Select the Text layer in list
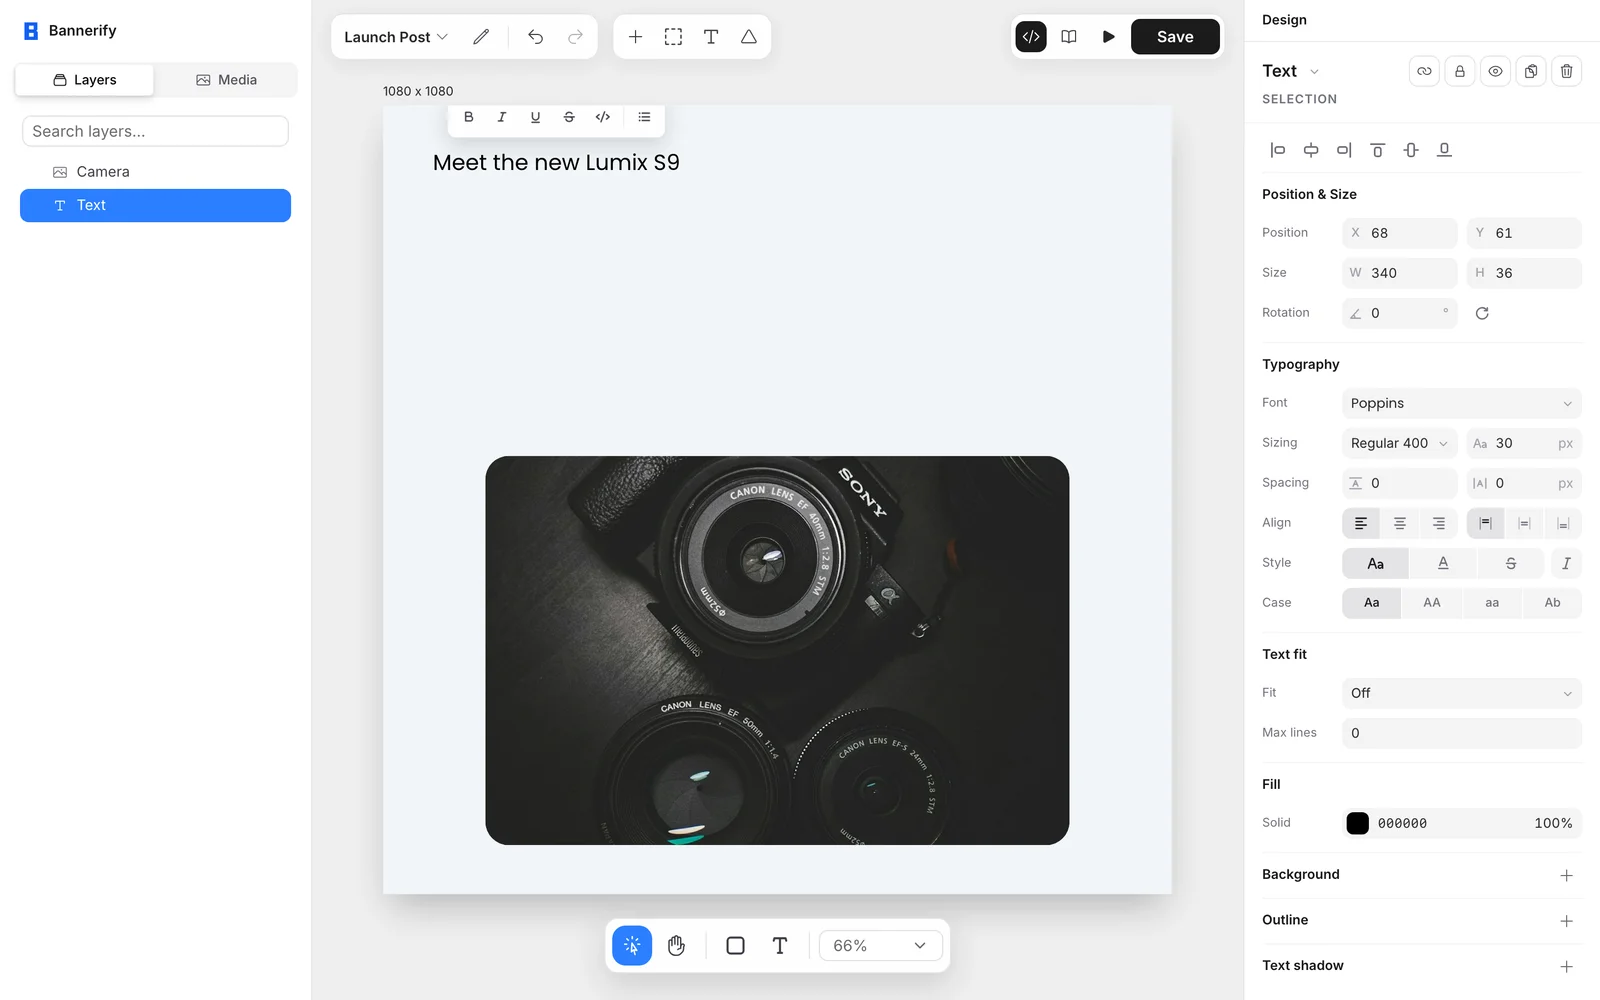The height and width of the screenshot is (1000, 1600). pyautogui.click(x=155, y=205)
